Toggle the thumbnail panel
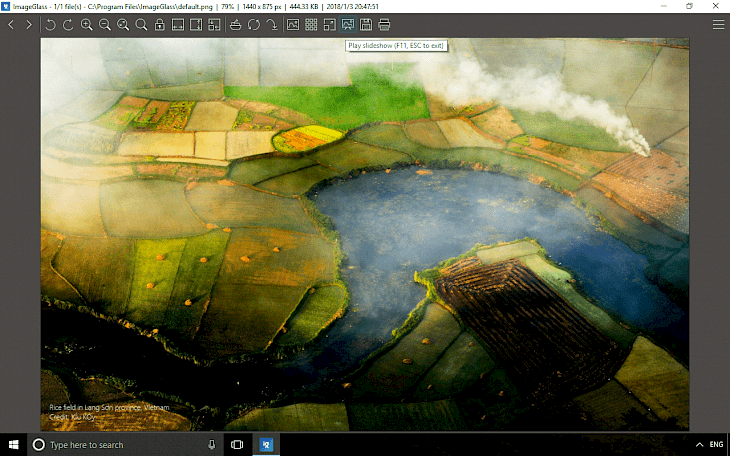 (293, 25)
